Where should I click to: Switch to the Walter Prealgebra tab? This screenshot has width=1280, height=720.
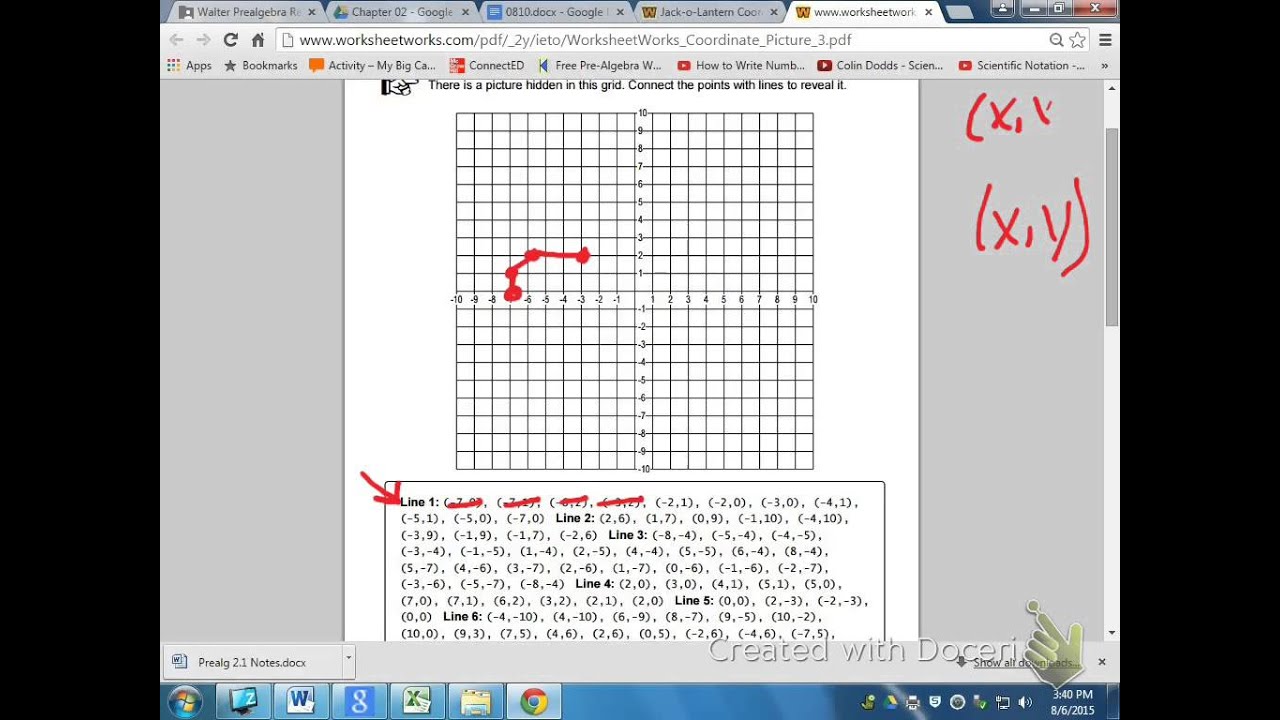245,12
